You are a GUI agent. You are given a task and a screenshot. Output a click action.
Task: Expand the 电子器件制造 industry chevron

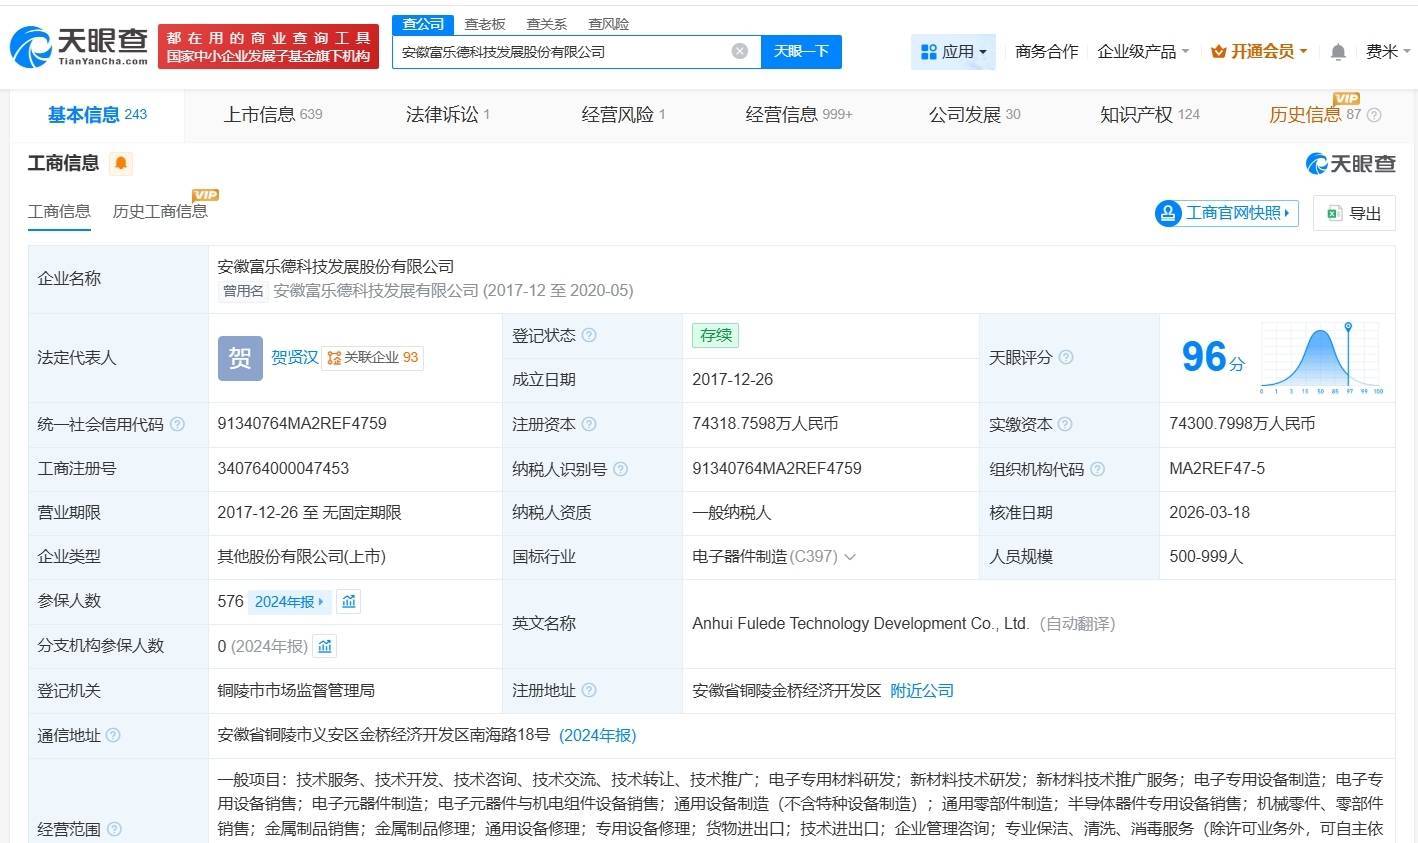[850, 557]
